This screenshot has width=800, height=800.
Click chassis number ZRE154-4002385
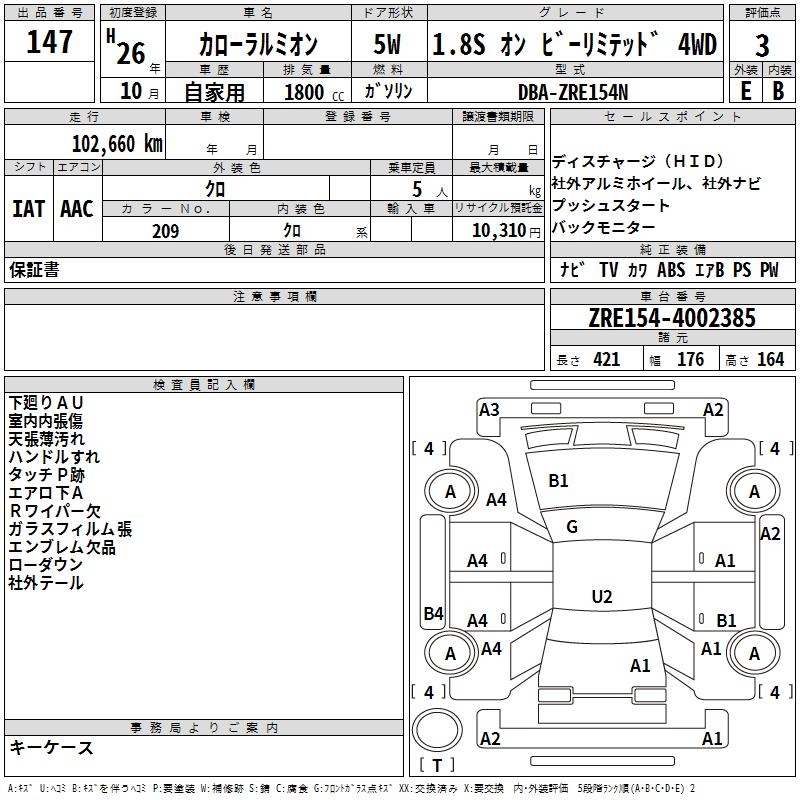click(672, 318)
